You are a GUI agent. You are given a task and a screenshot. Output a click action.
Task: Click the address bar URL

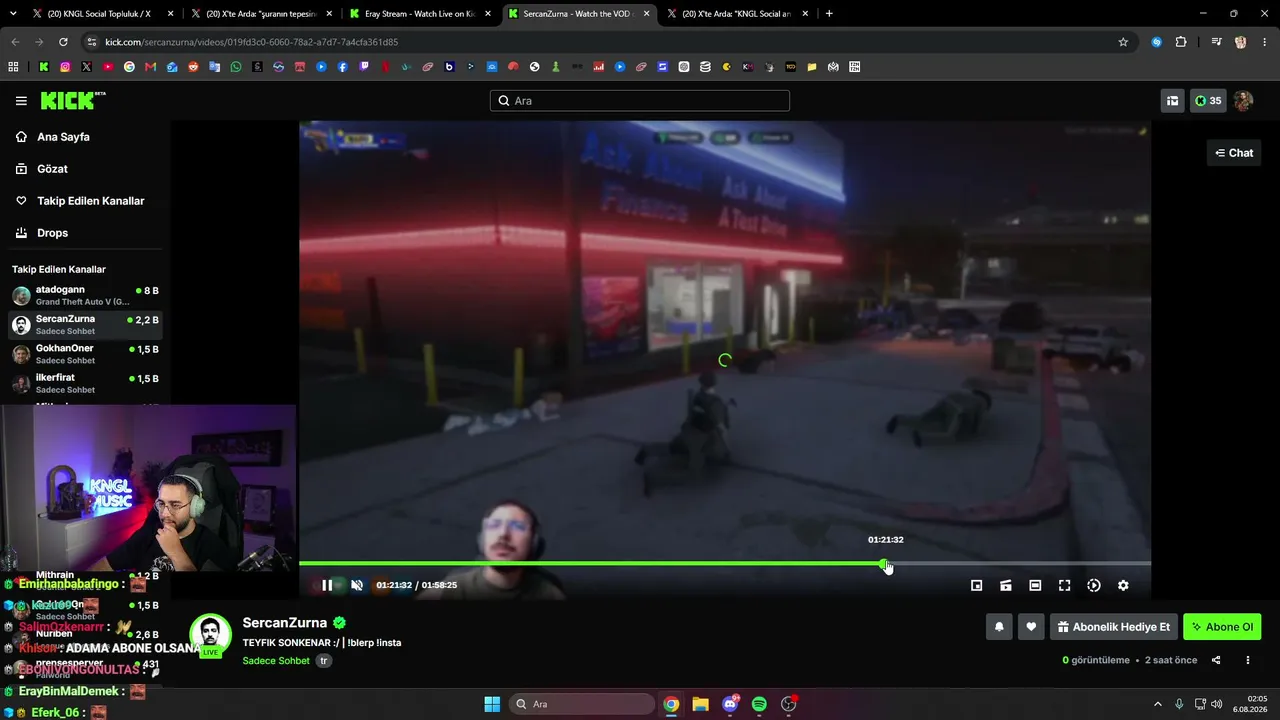(x=251, y=42)
